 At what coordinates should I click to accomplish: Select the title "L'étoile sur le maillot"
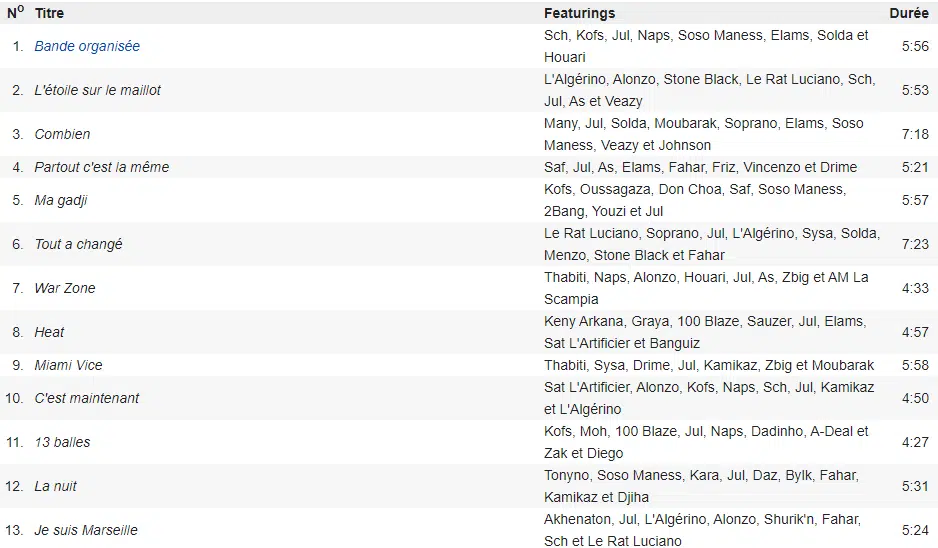tap(97, 90)
